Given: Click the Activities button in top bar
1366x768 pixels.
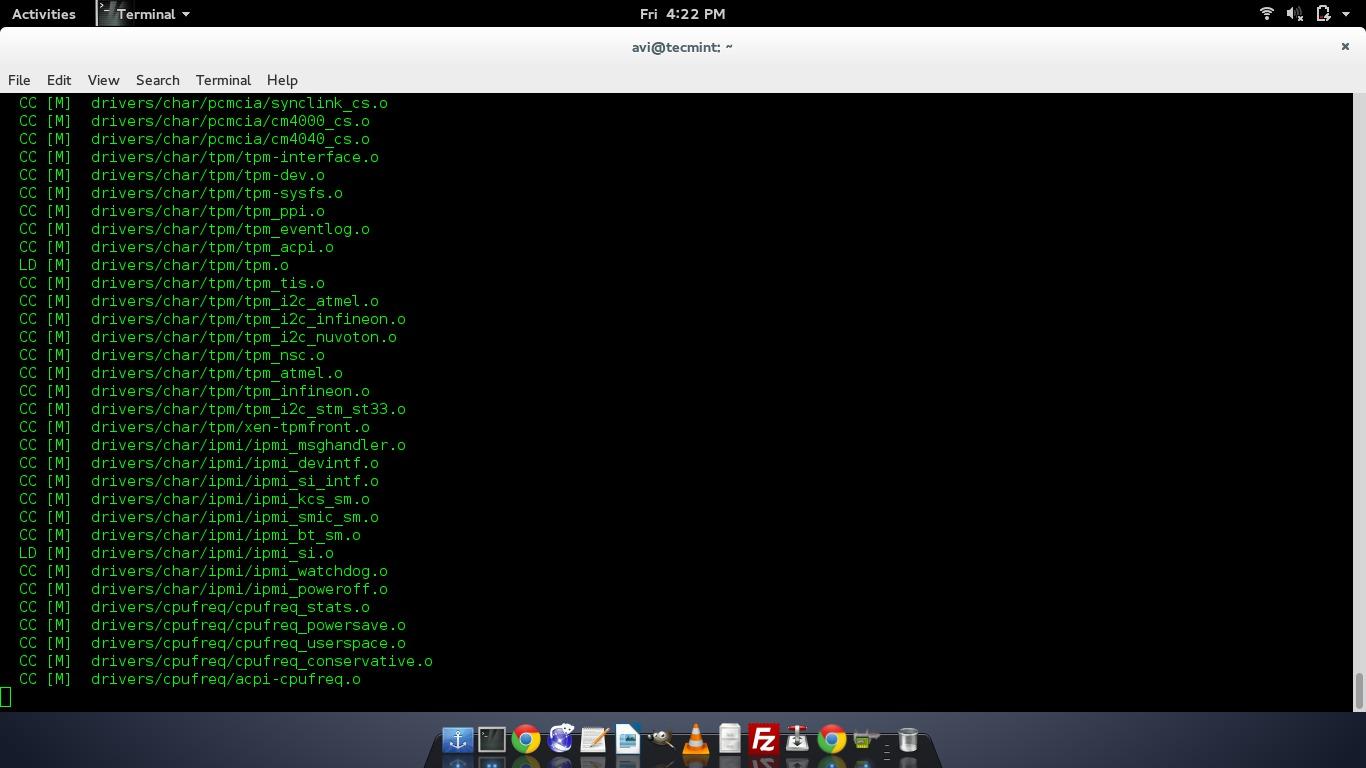Looking at the screenshot, I should point(43,14).
